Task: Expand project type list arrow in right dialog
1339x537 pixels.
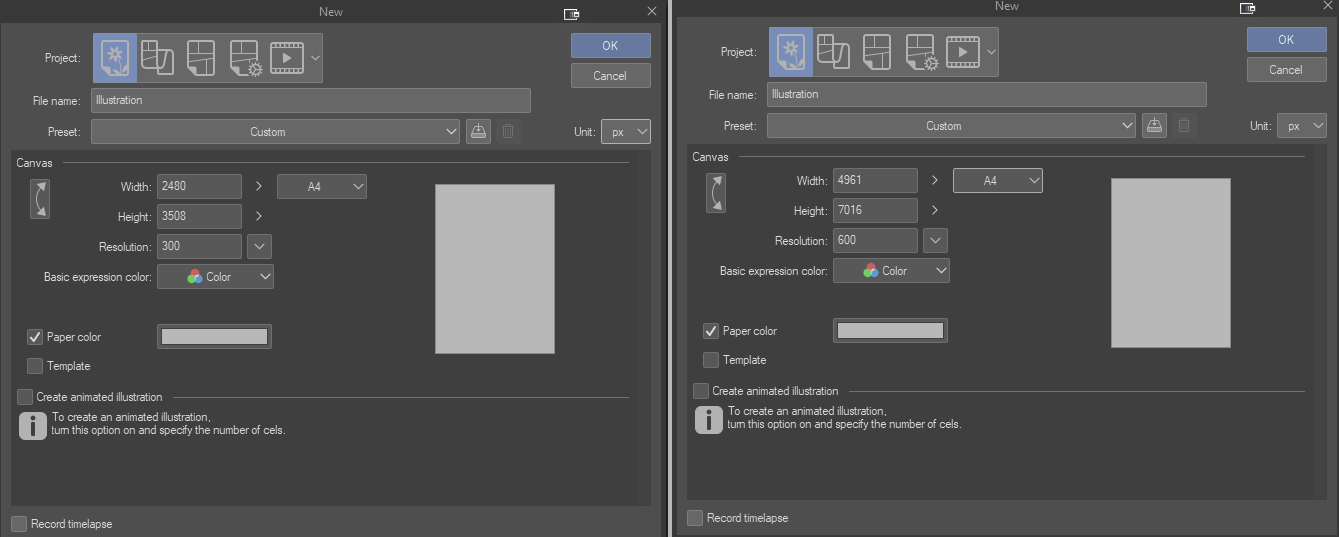Action: [991, 52]
